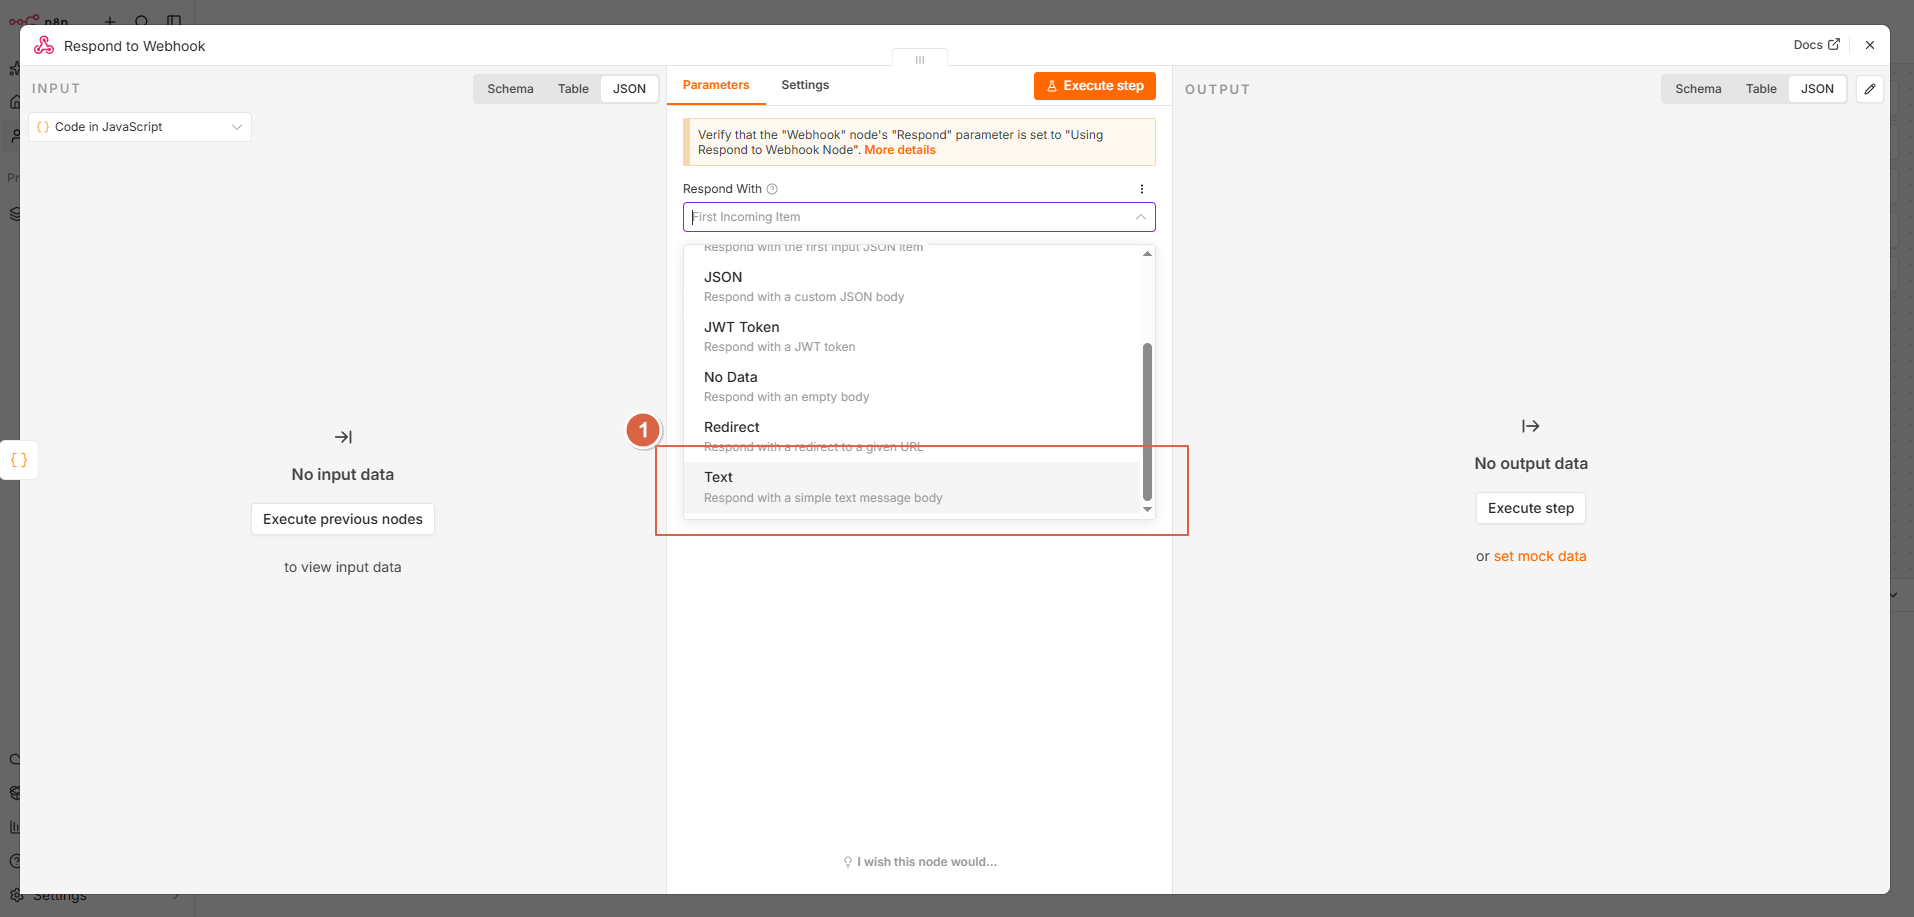Viewport: 1914px width, 917px height.
Task: Switch output view to Table
Action: (1761, 89)
